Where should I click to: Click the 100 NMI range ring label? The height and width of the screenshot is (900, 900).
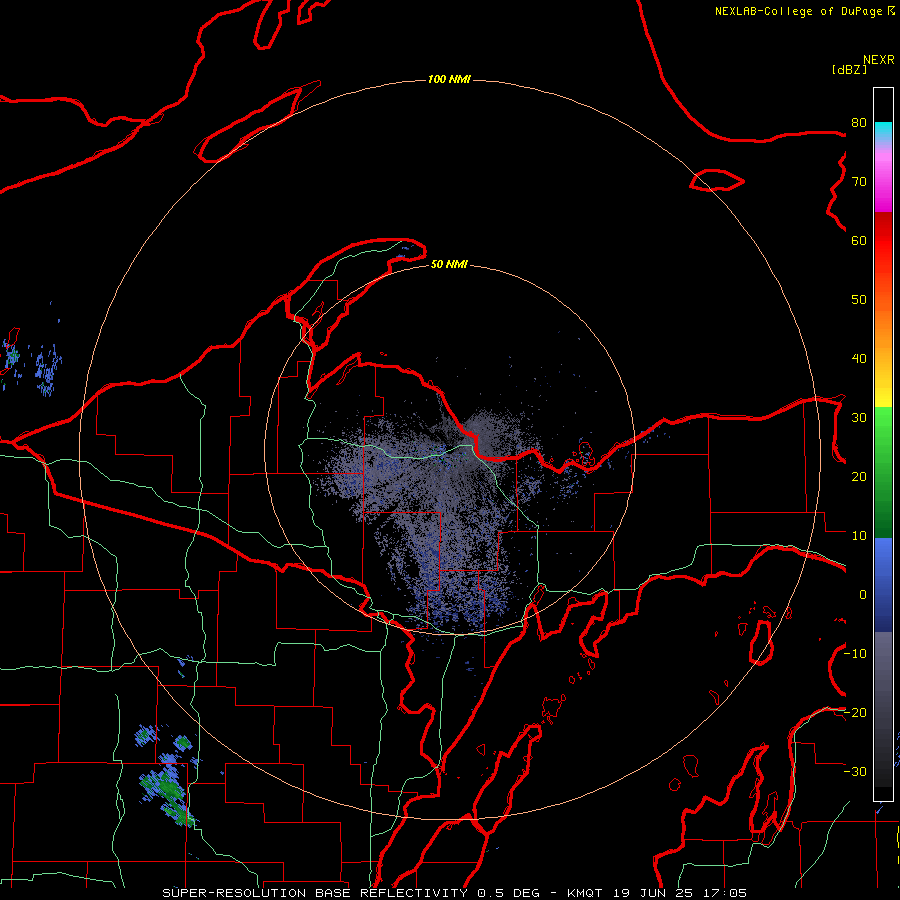pos(449,79)
